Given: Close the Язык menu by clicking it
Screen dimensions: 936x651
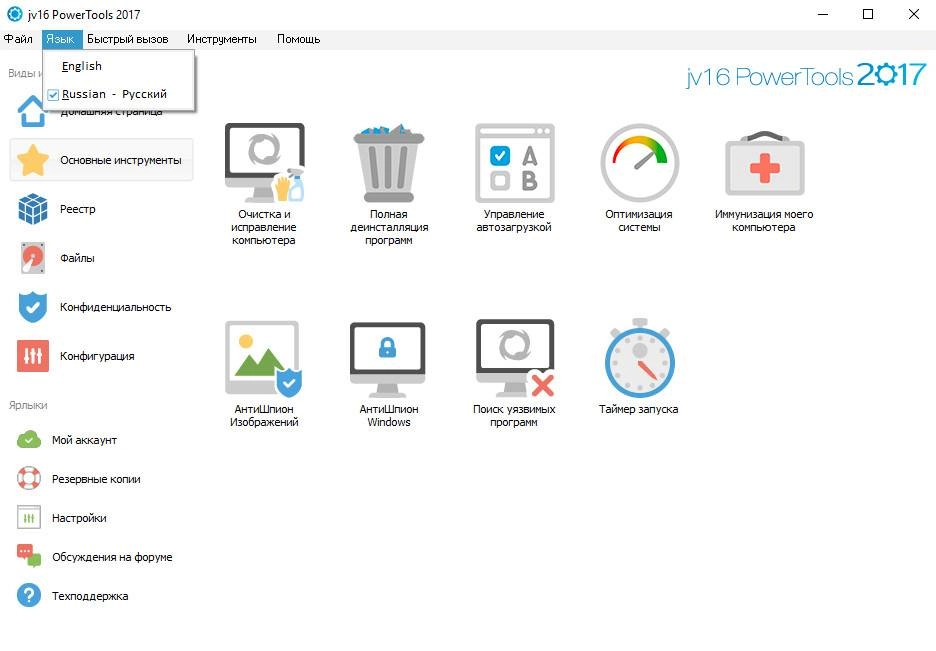Looking at the screenshot, I should pyautogui.click(x=60, y=39).
